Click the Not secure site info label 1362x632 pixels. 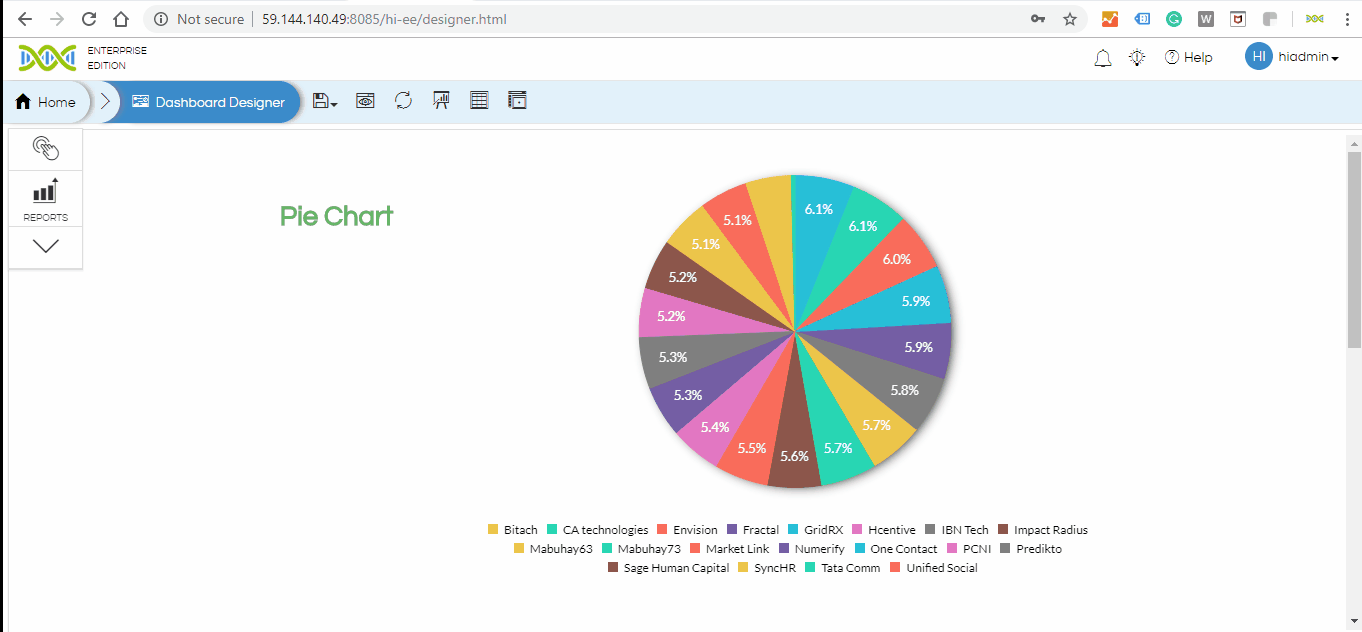coord(199,19)
